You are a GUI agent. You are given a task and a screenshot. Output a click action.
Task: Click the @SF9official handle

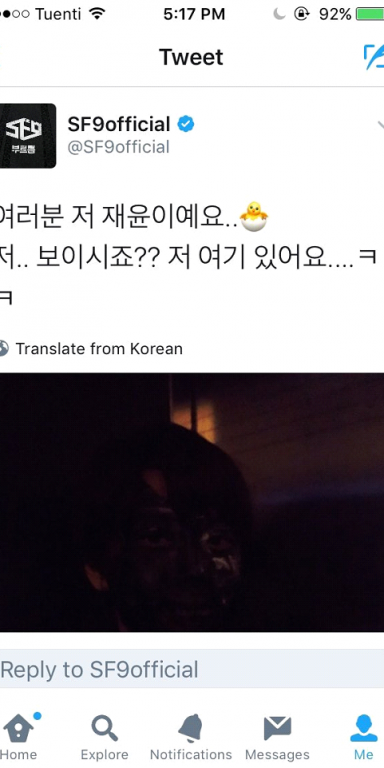[x=119, y=147]
